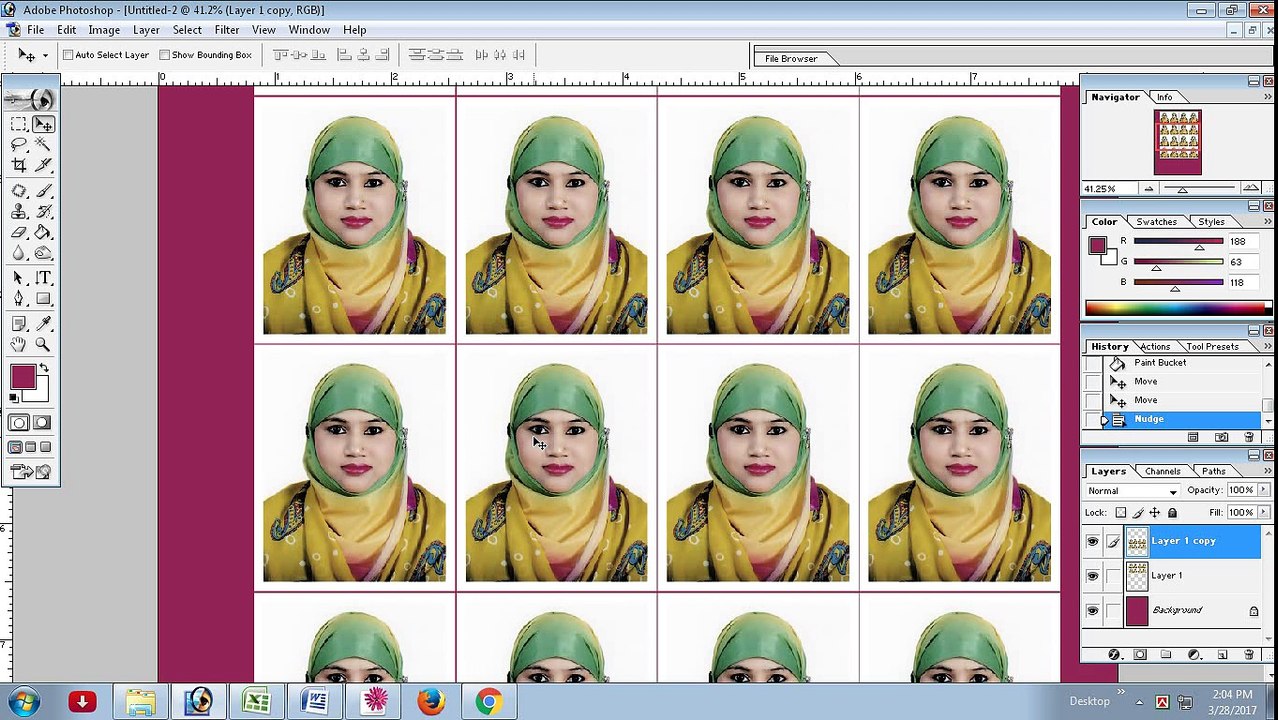Open the Image menu
The image size is (1278, 720).
click(x=104, y=30)
